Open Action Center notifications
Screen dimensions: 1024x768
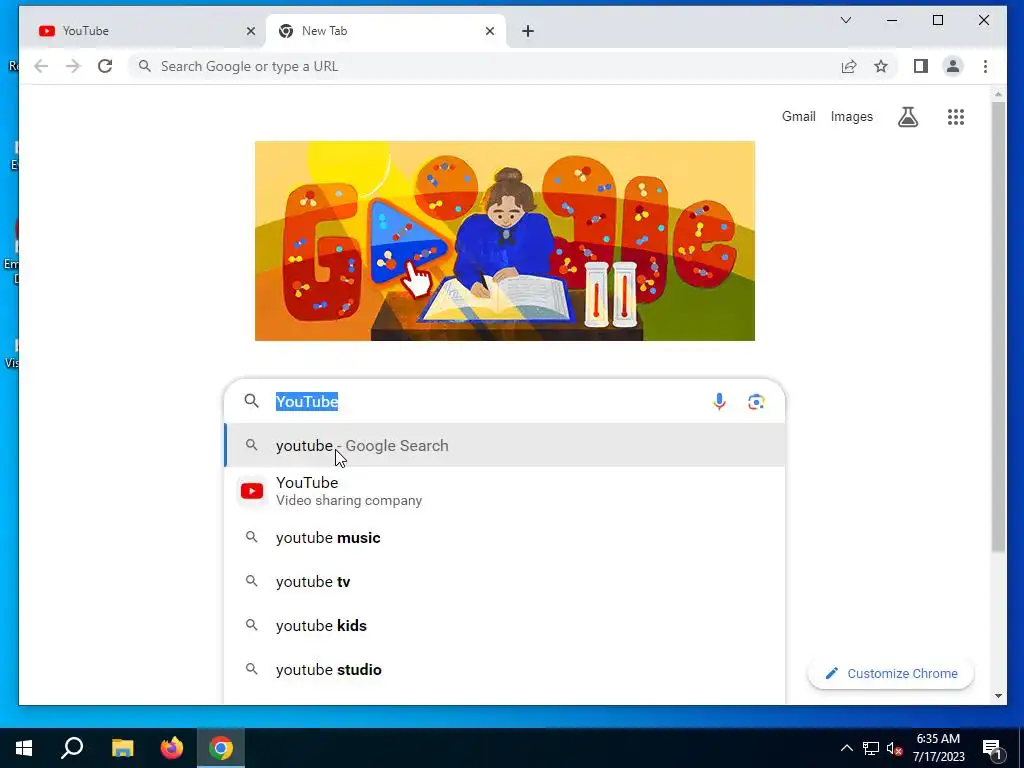pyautogui.click(x=992, y=748)
